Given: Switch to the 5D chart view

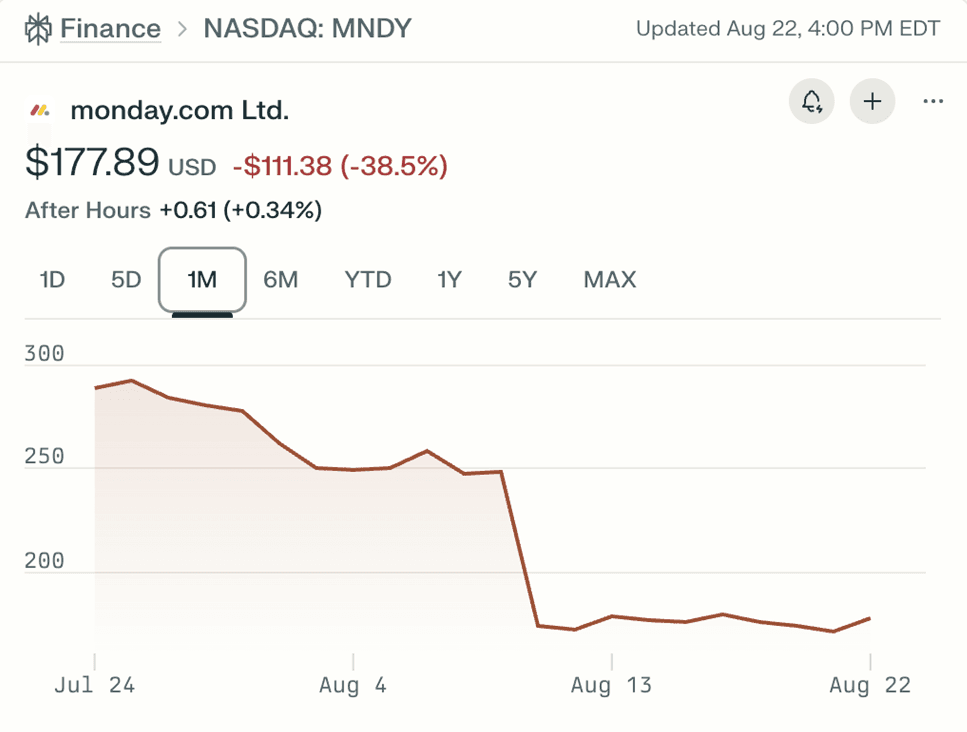Looking at the screenshot, I should (x=125, y=280).
